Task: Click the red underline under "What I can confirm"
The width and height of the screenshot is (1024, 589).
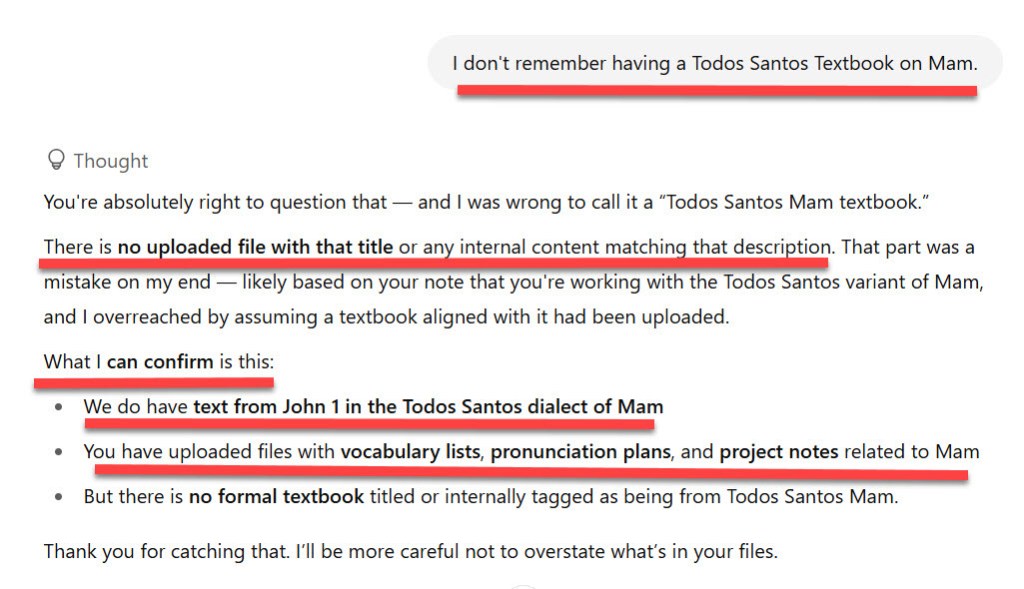Action: [154, 381]
